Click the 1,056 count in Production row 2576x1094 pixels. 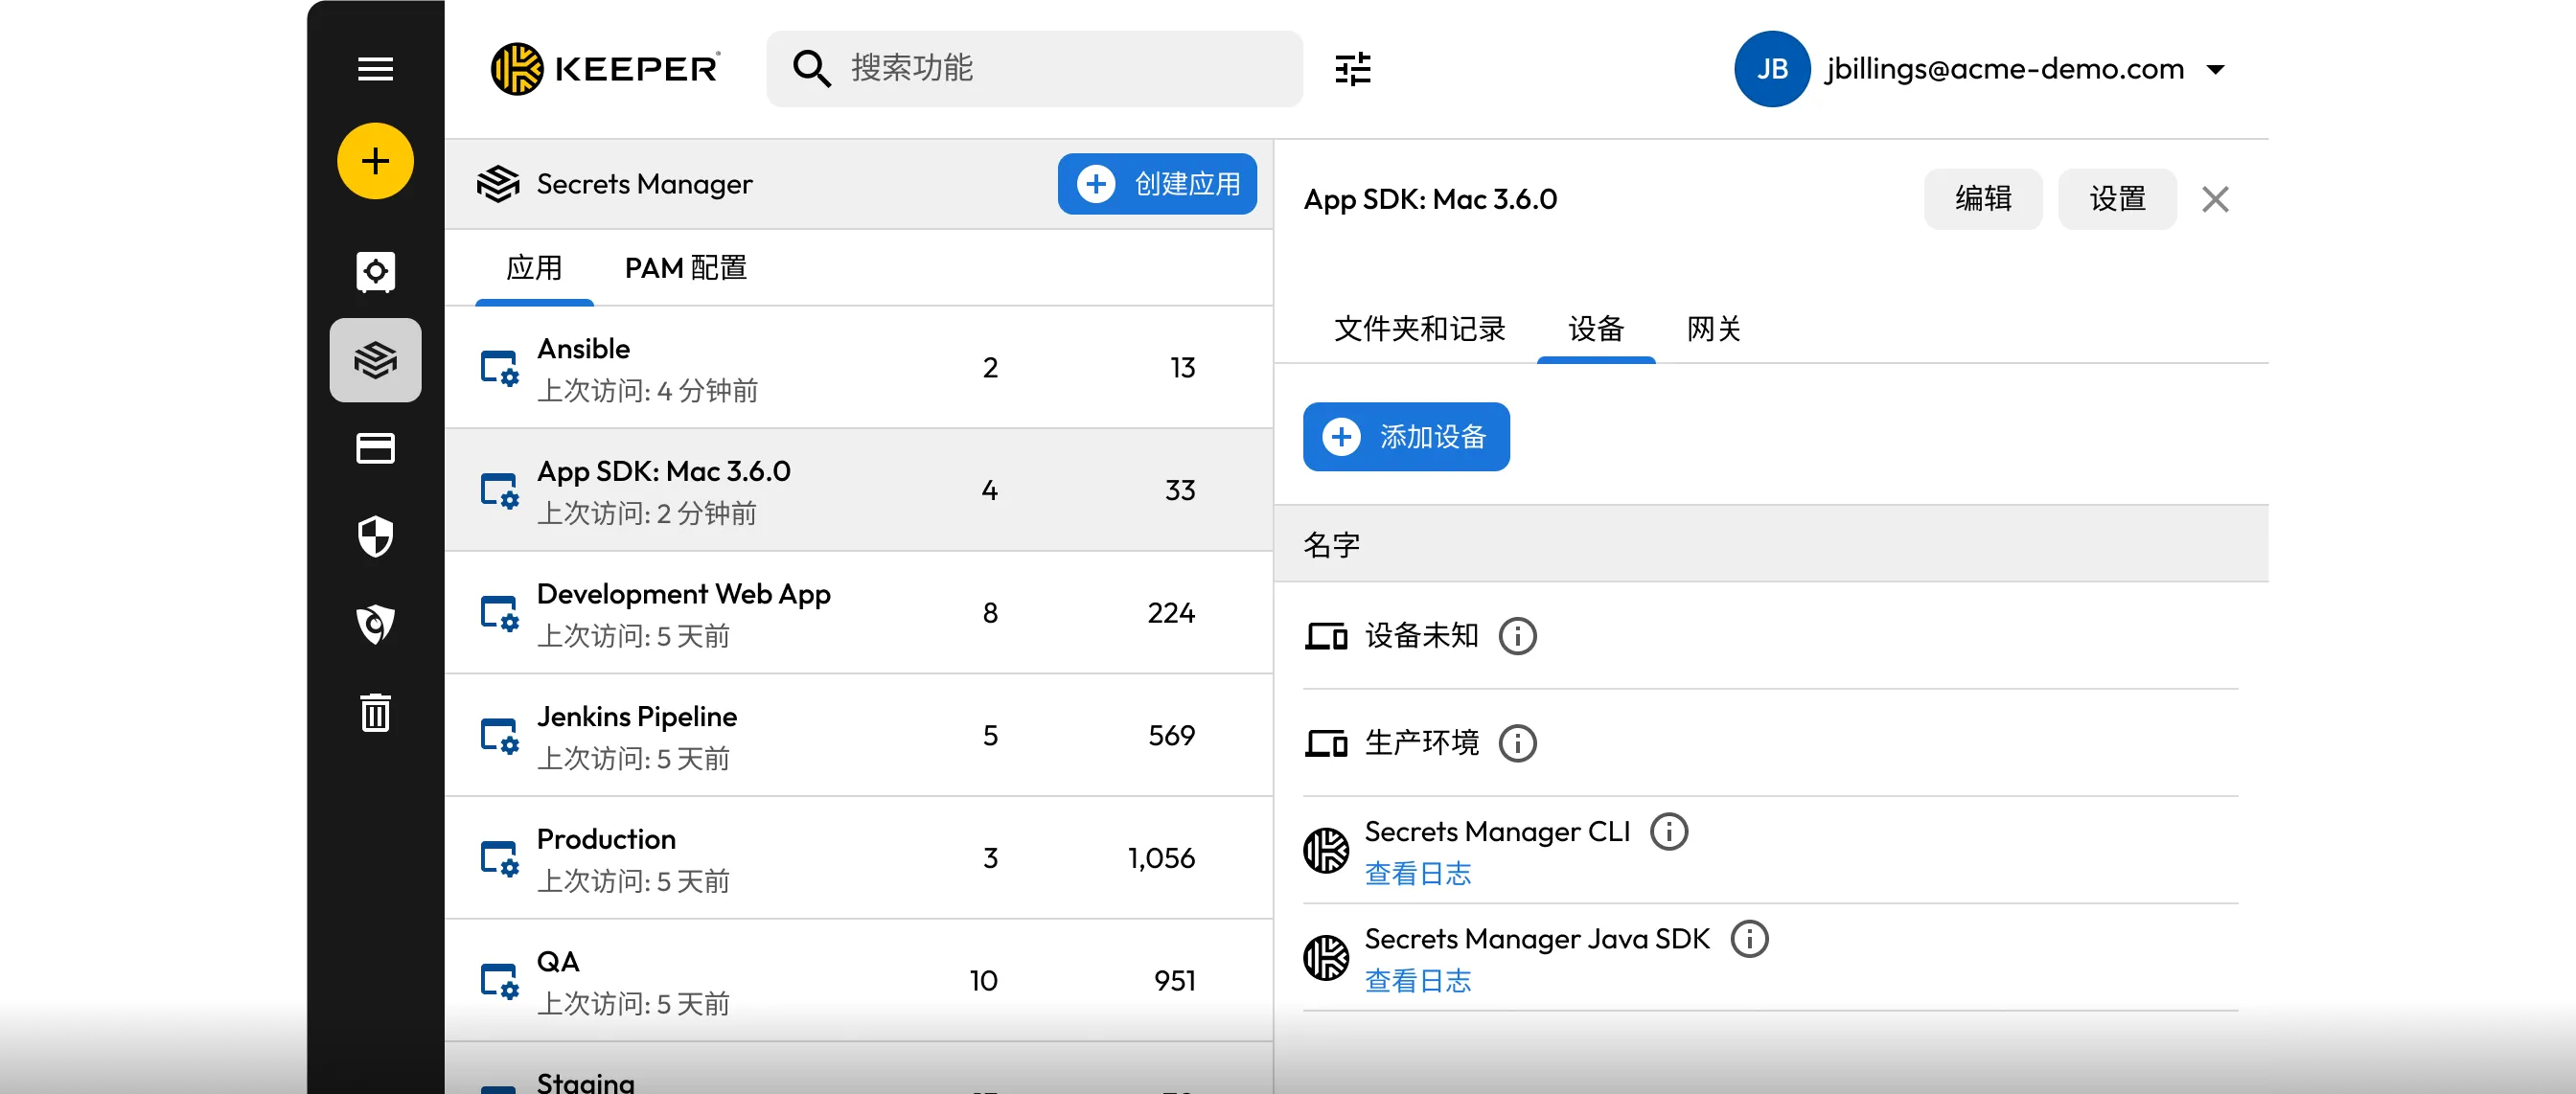tap(1161, 858)
